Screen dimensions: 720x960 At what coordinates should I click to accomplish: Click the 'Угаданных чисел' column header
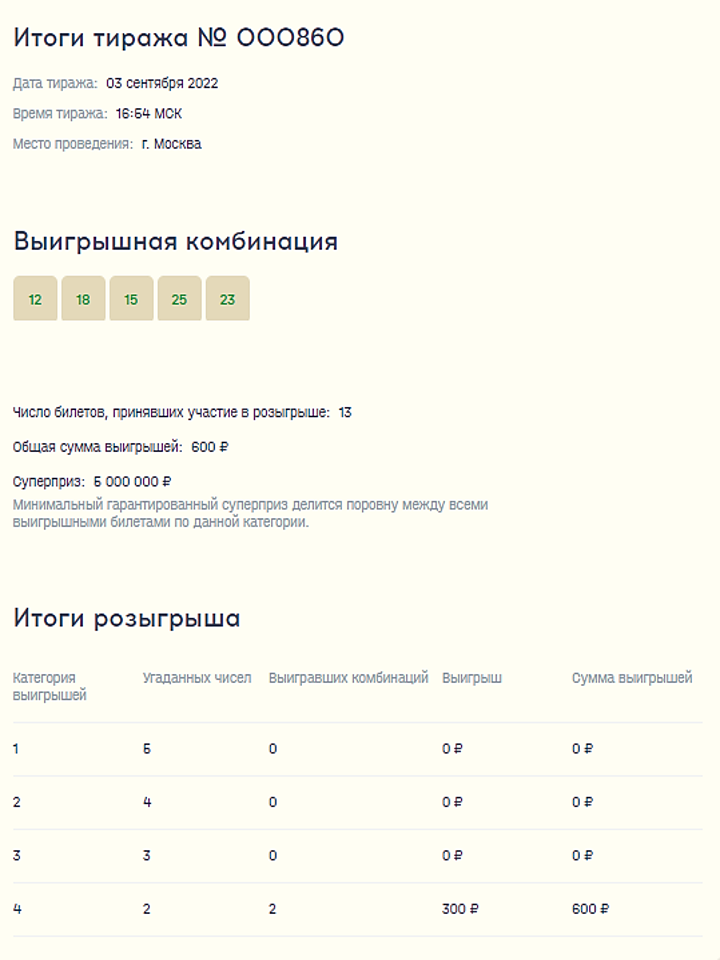pyautogui.click(x=197, y=678)
